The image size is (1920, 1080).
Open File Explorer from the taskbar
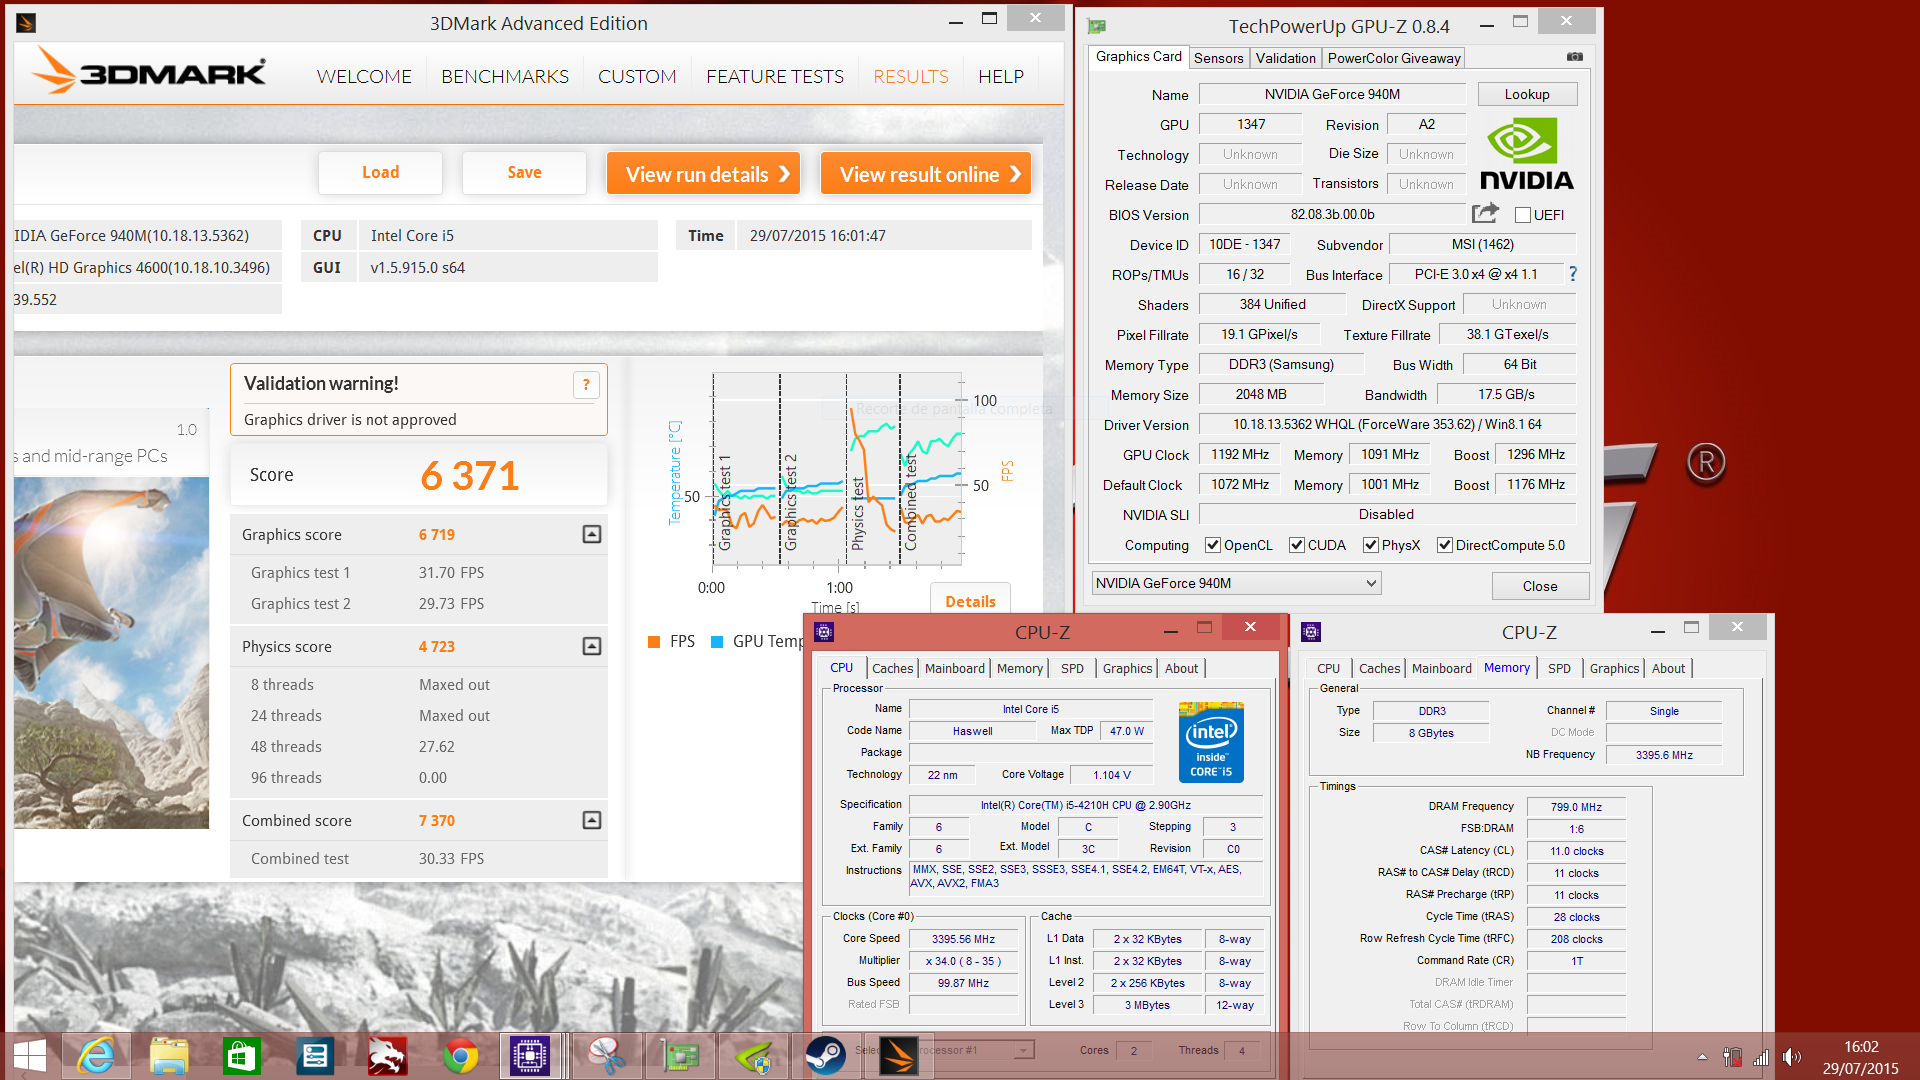coord(169,1056)
